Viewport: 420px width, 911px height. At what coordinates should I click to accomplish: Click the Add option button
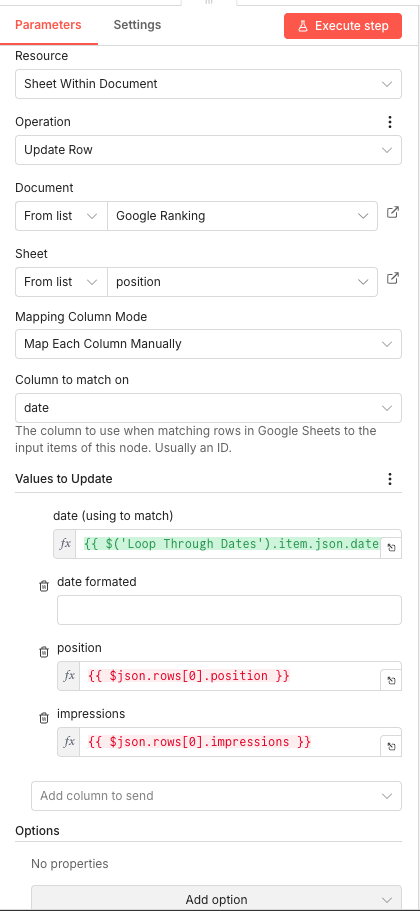click(x=216, y=899)
